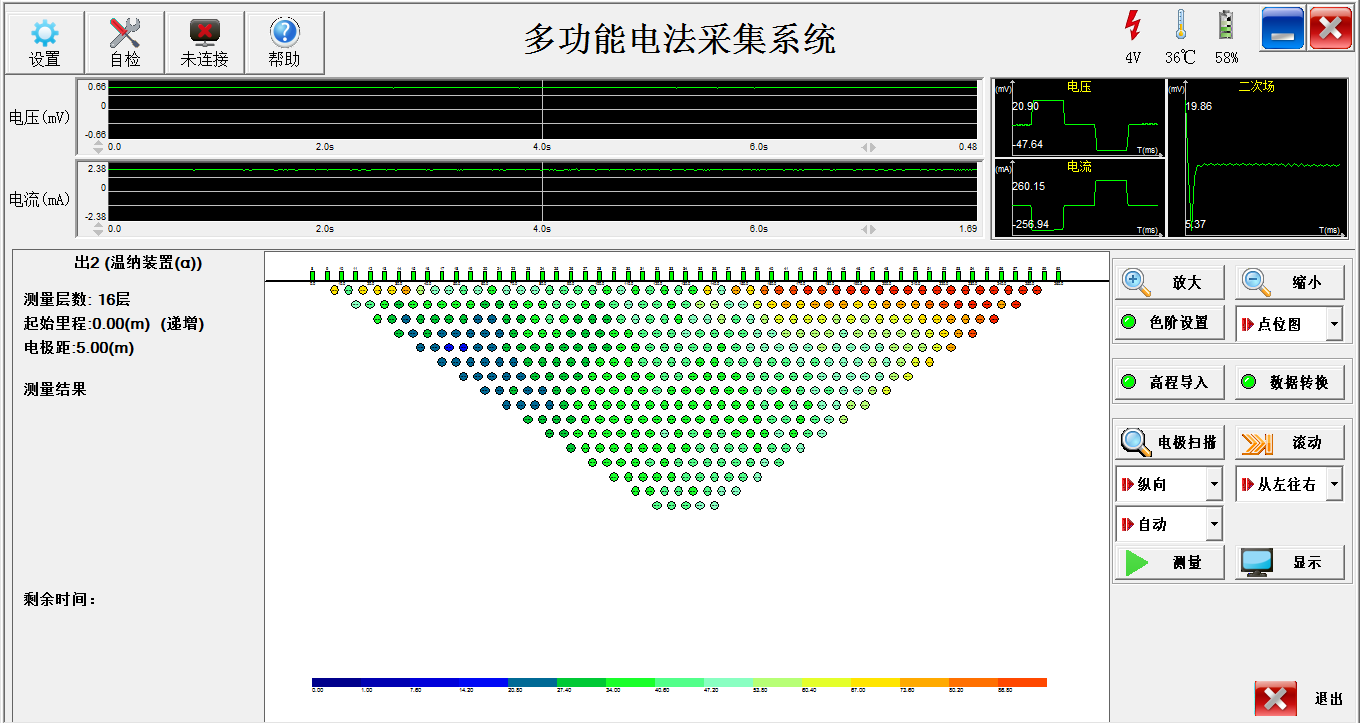Expand the 自动 mode dropdown

pos(1214,524)
